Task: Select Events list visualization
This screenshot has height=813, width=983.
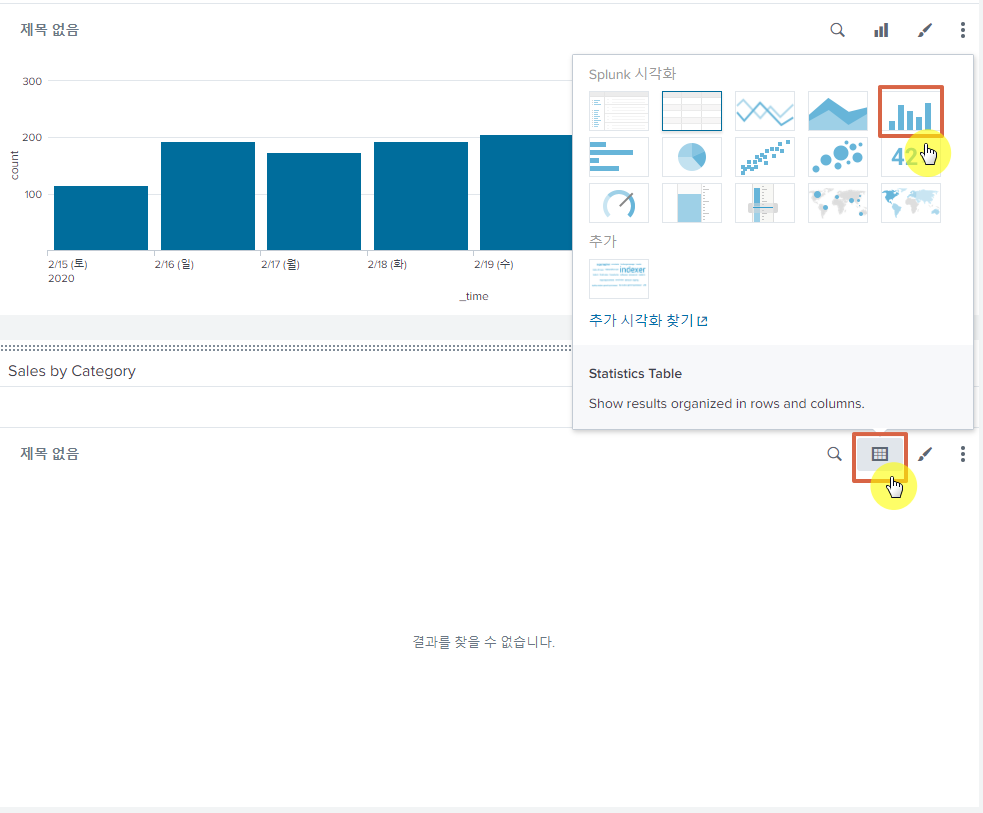Action: coord(619,111)
